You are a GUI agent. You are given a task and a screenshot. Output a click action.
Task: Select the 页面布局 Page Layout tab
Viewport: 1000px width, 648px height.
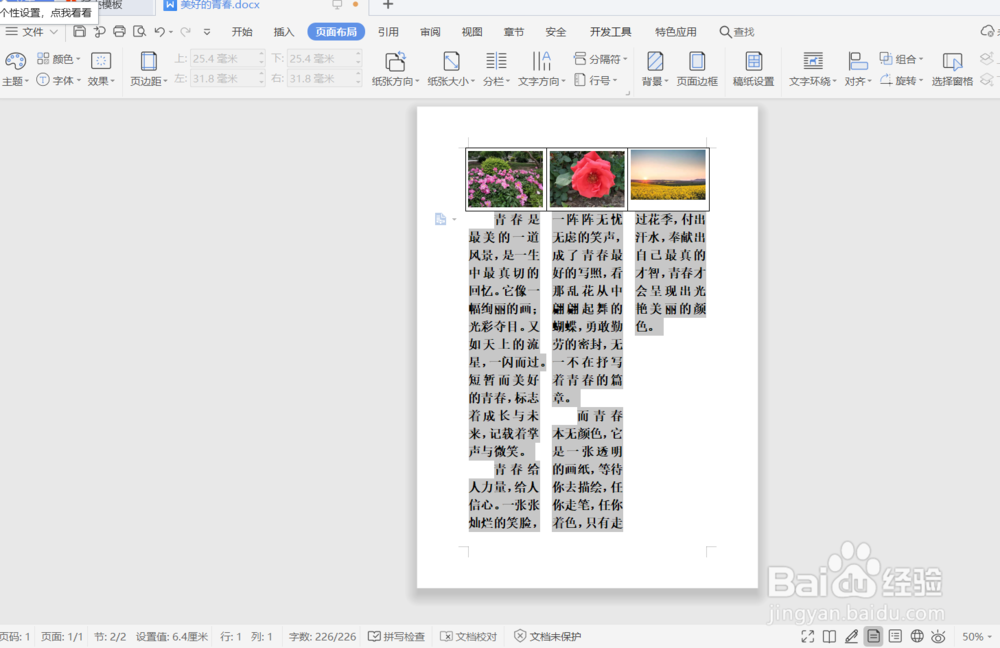[x=336, y=31]
